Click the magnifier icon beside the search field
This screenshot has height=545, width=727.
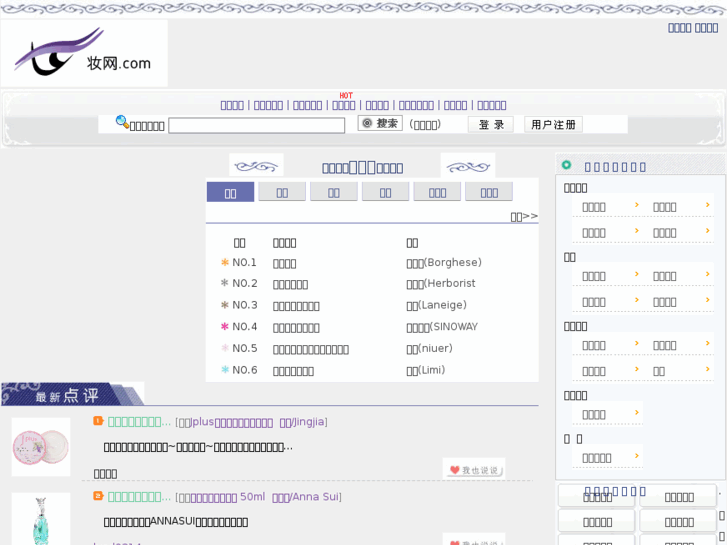coord(122,122)
